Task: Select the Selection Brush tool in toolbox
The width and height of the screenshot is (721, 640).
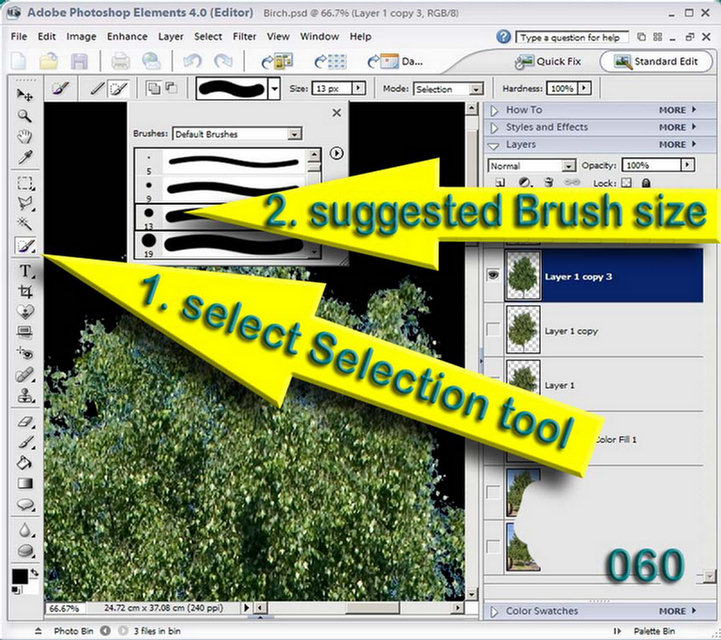Action: pyautogui.click(x=25, y=246)
